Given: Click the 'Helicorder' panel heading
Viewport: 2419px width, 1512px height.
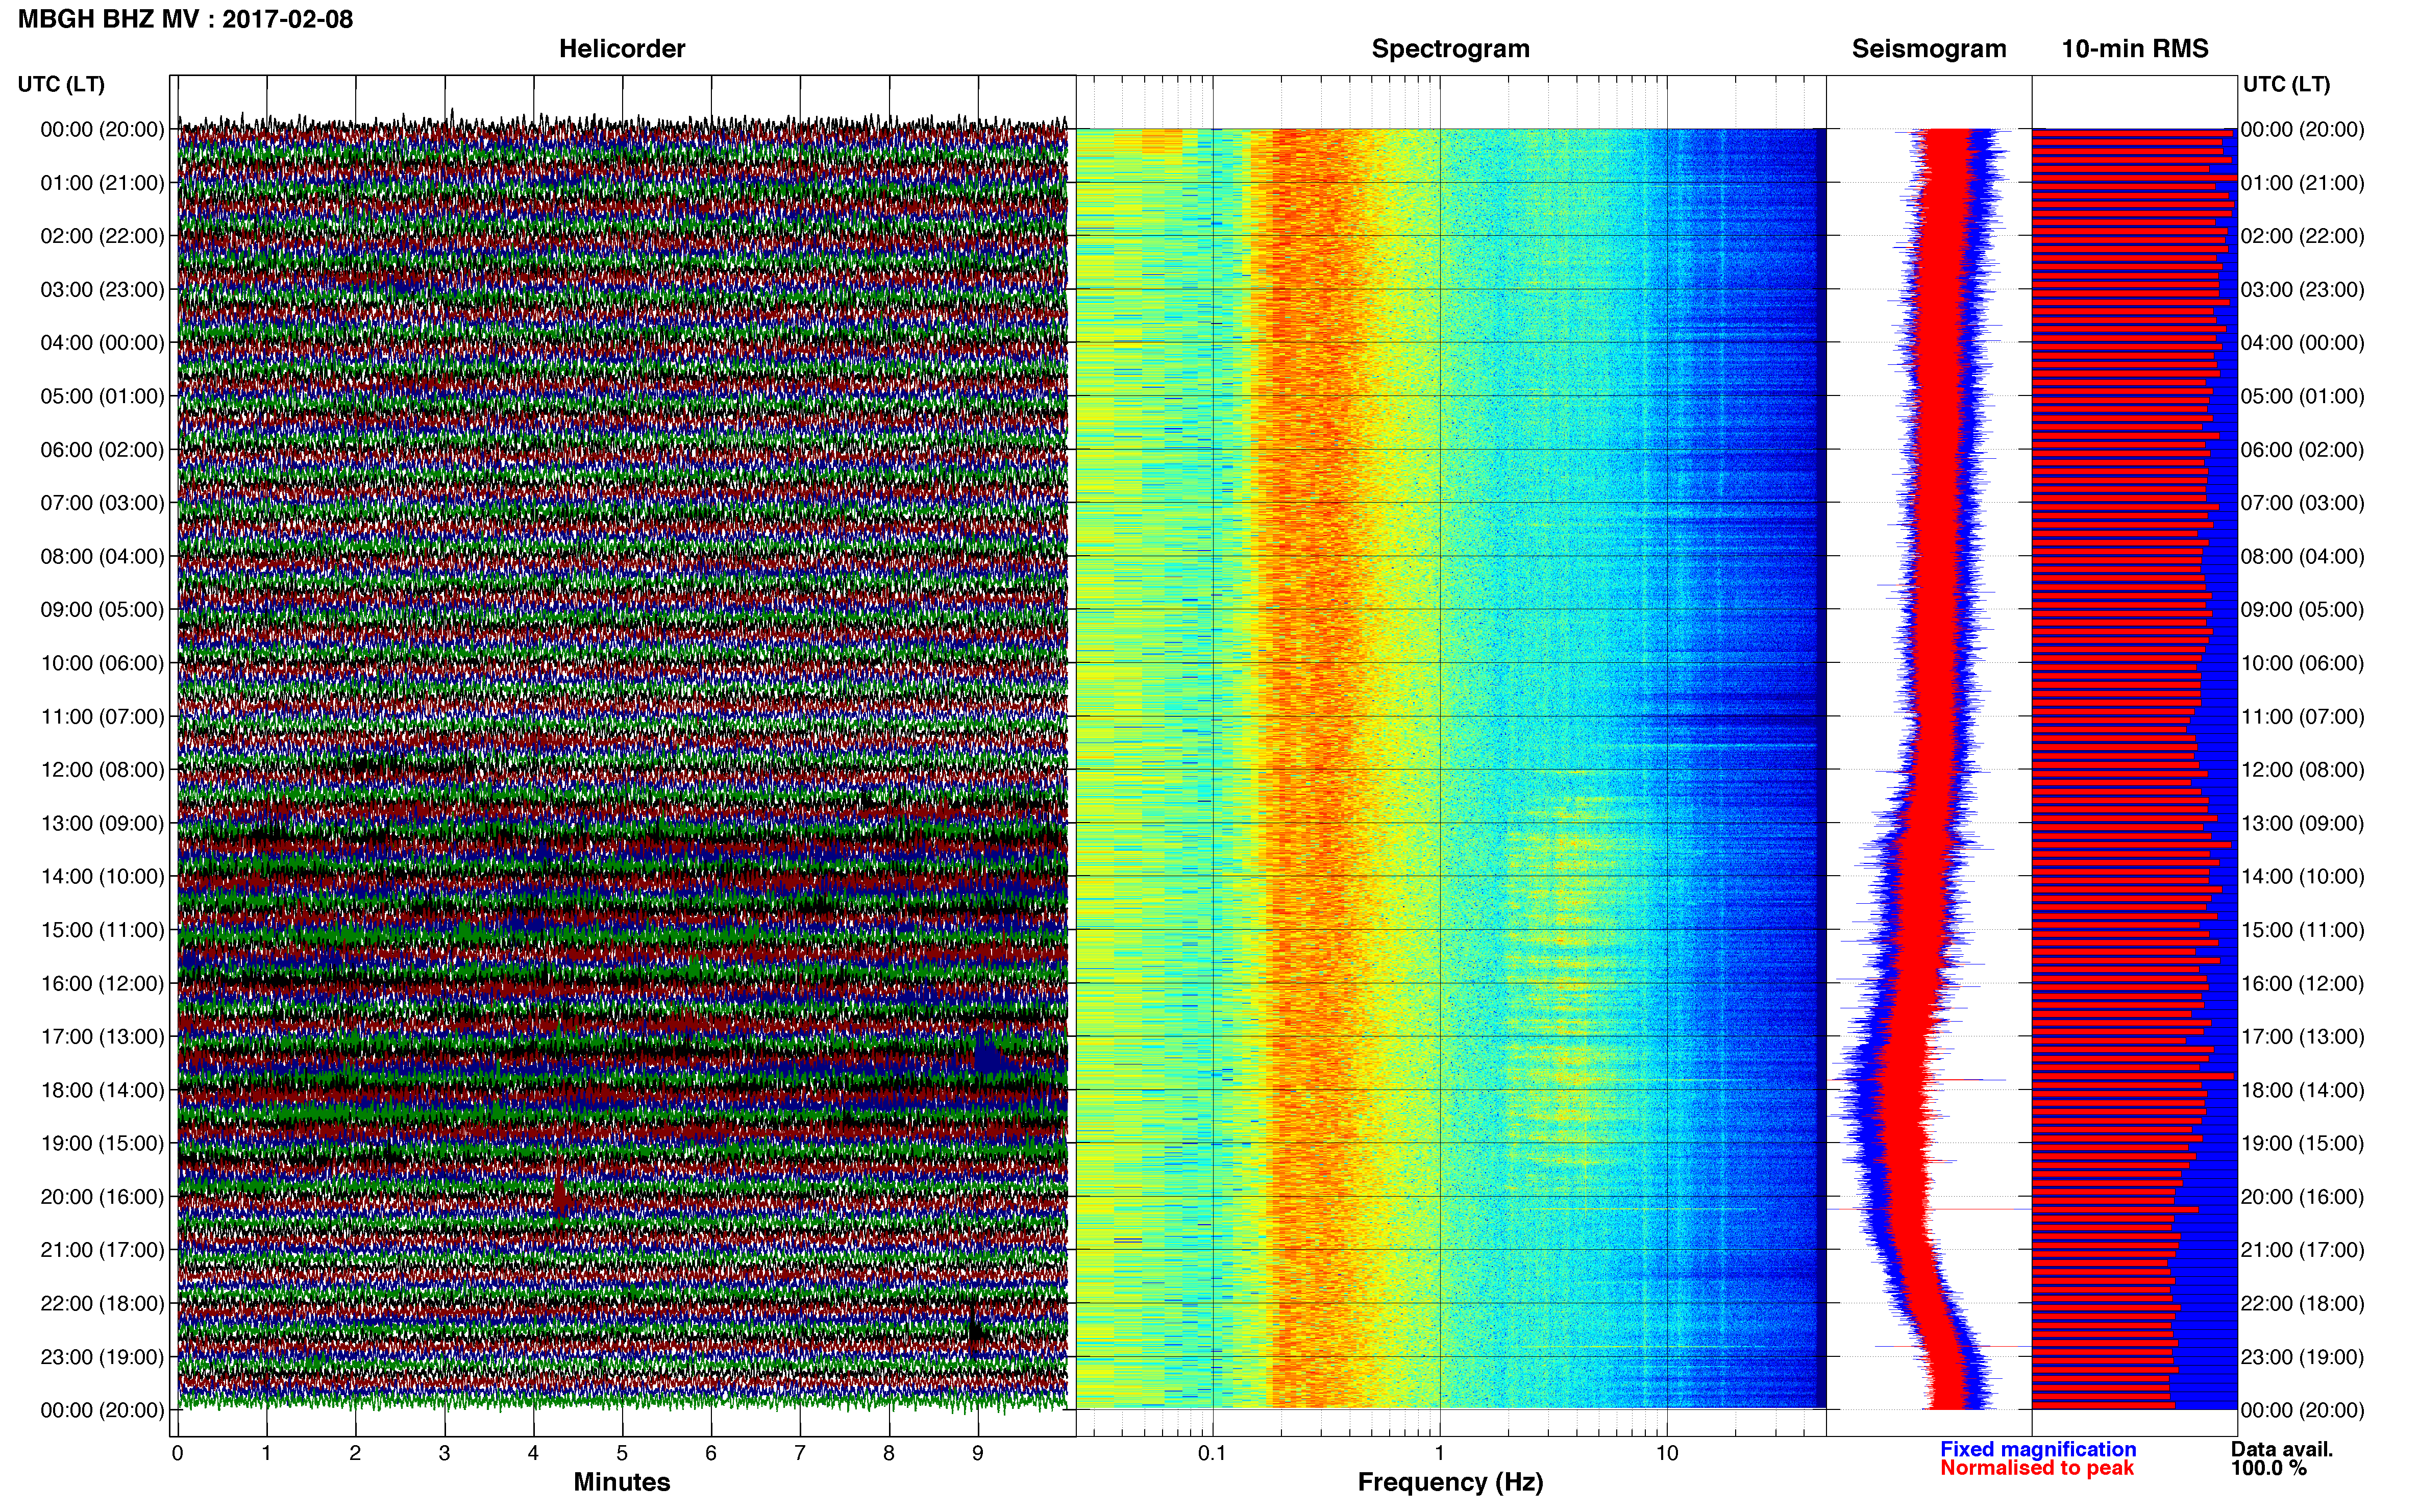Looking at the screenshot, I should click(x=622, y=49).
